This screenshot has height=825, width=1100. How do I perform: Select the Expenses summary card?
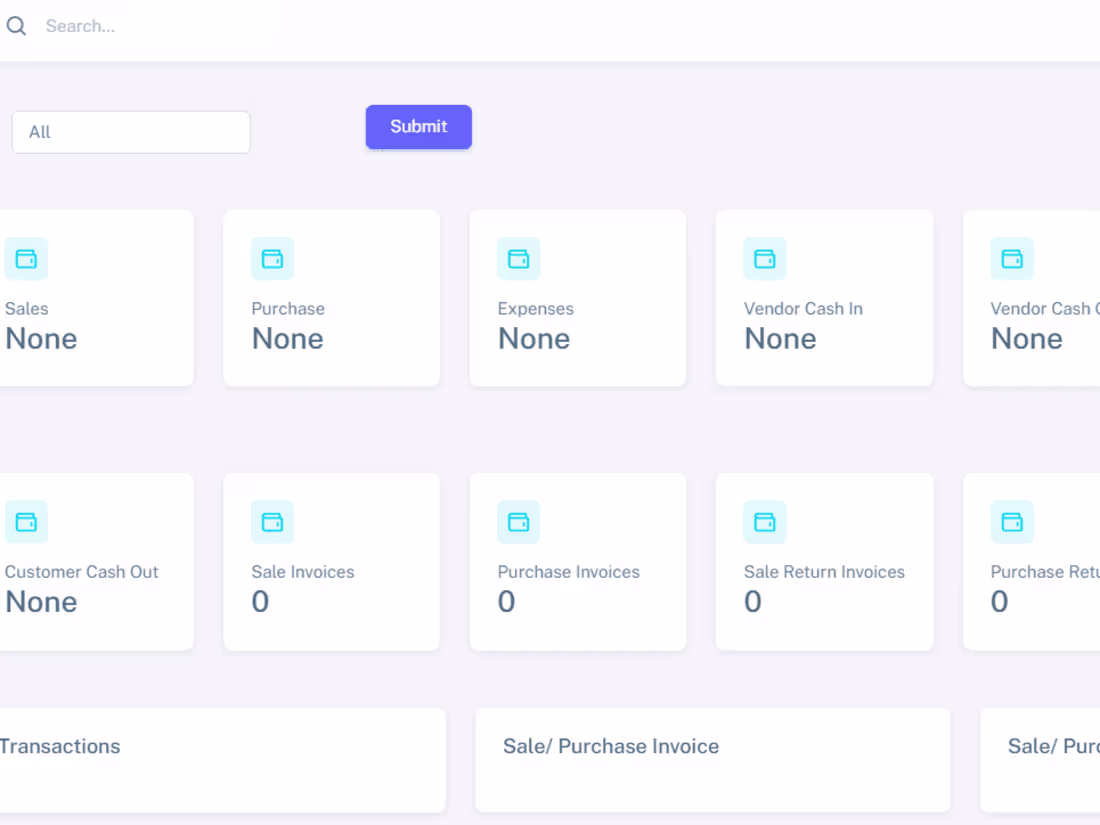pos(577,298)
